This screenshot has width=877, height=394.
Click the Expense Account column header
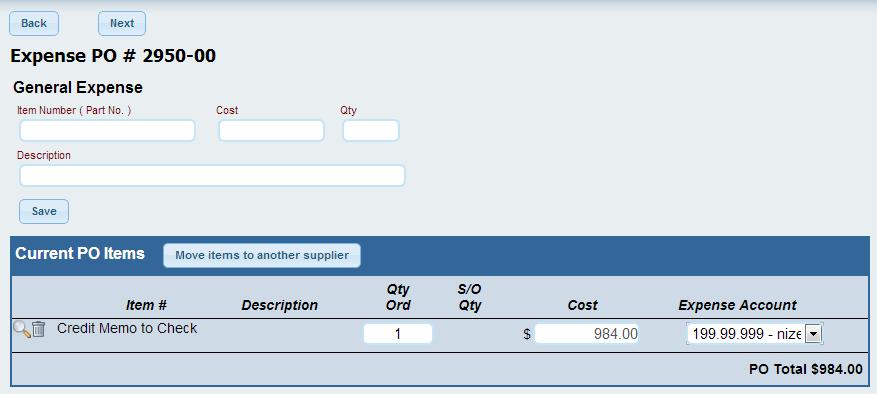738,306
